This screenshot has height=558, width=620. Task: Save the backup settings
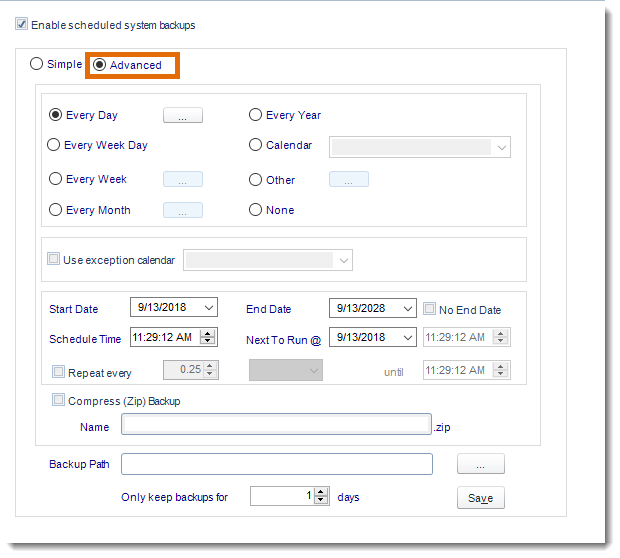coord(481,497)
